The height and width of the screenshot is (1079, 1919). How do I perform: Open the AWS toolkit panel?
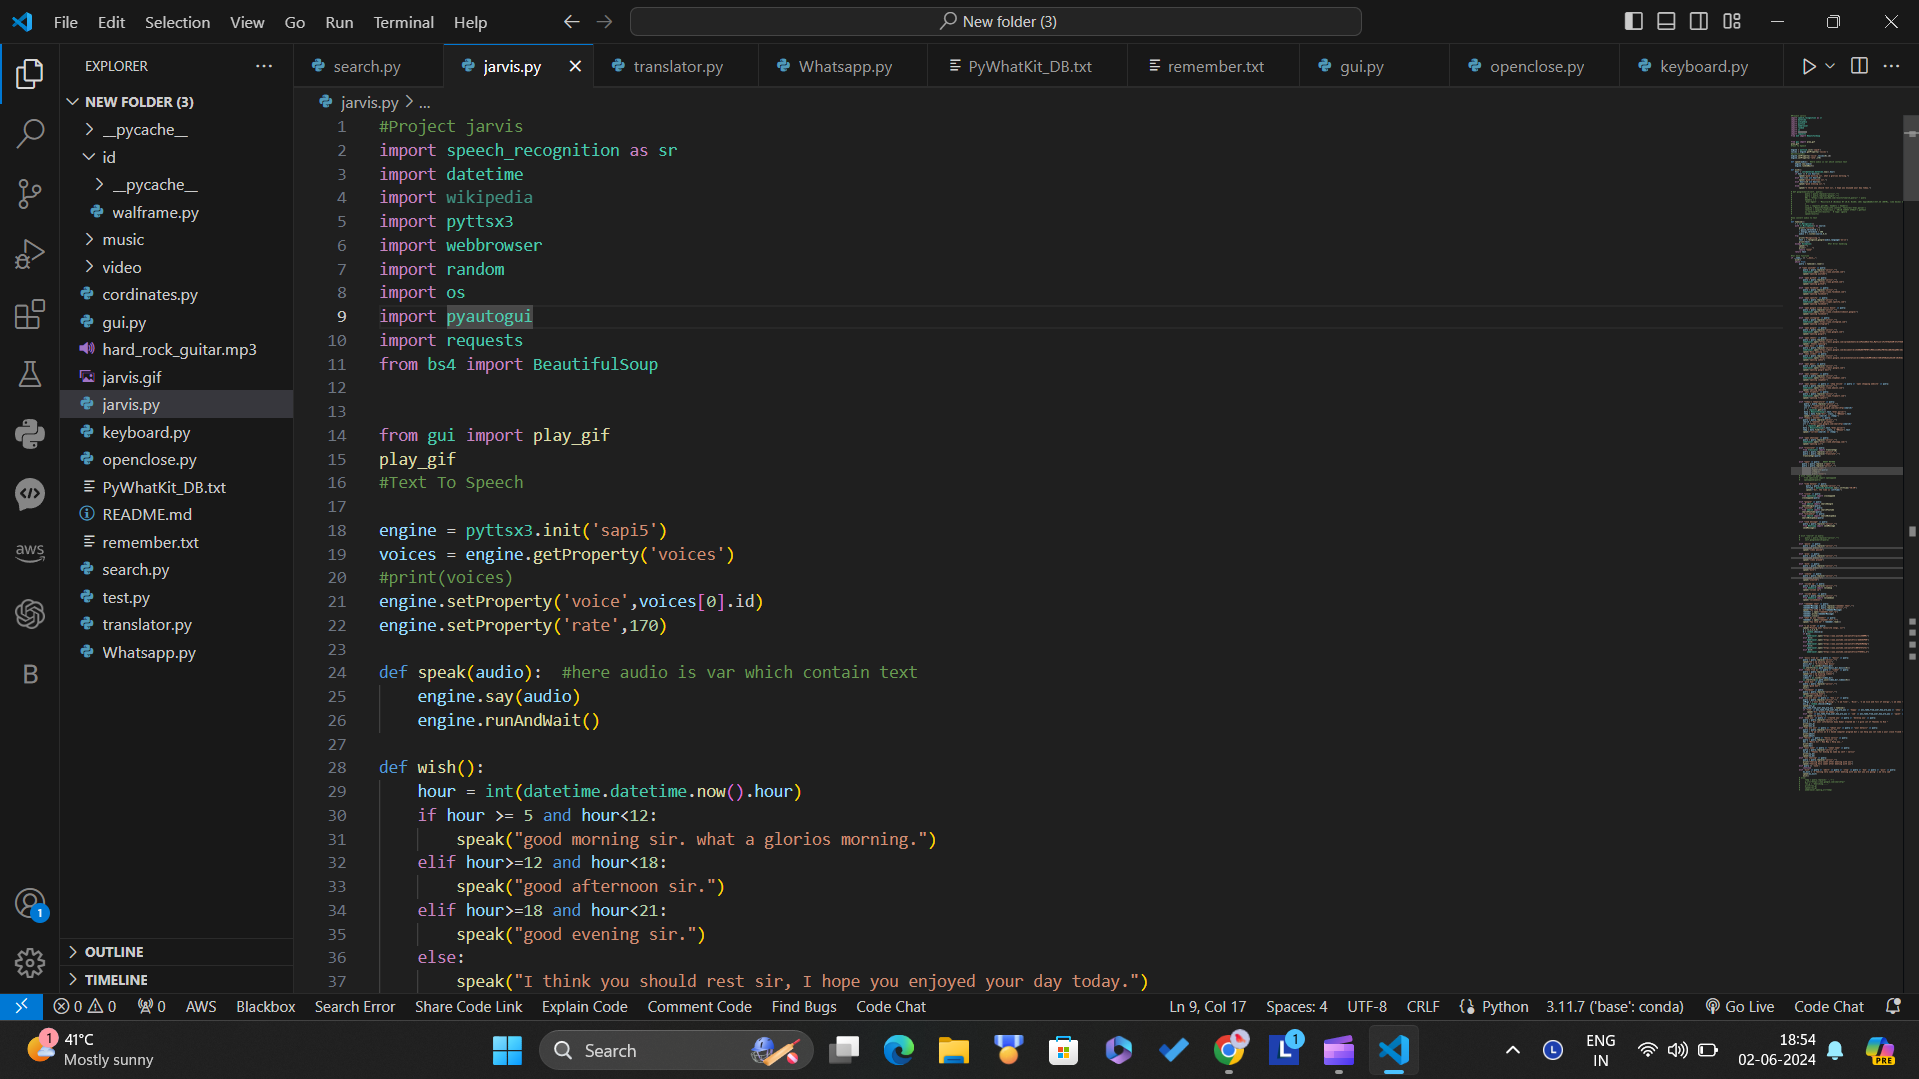30,552
